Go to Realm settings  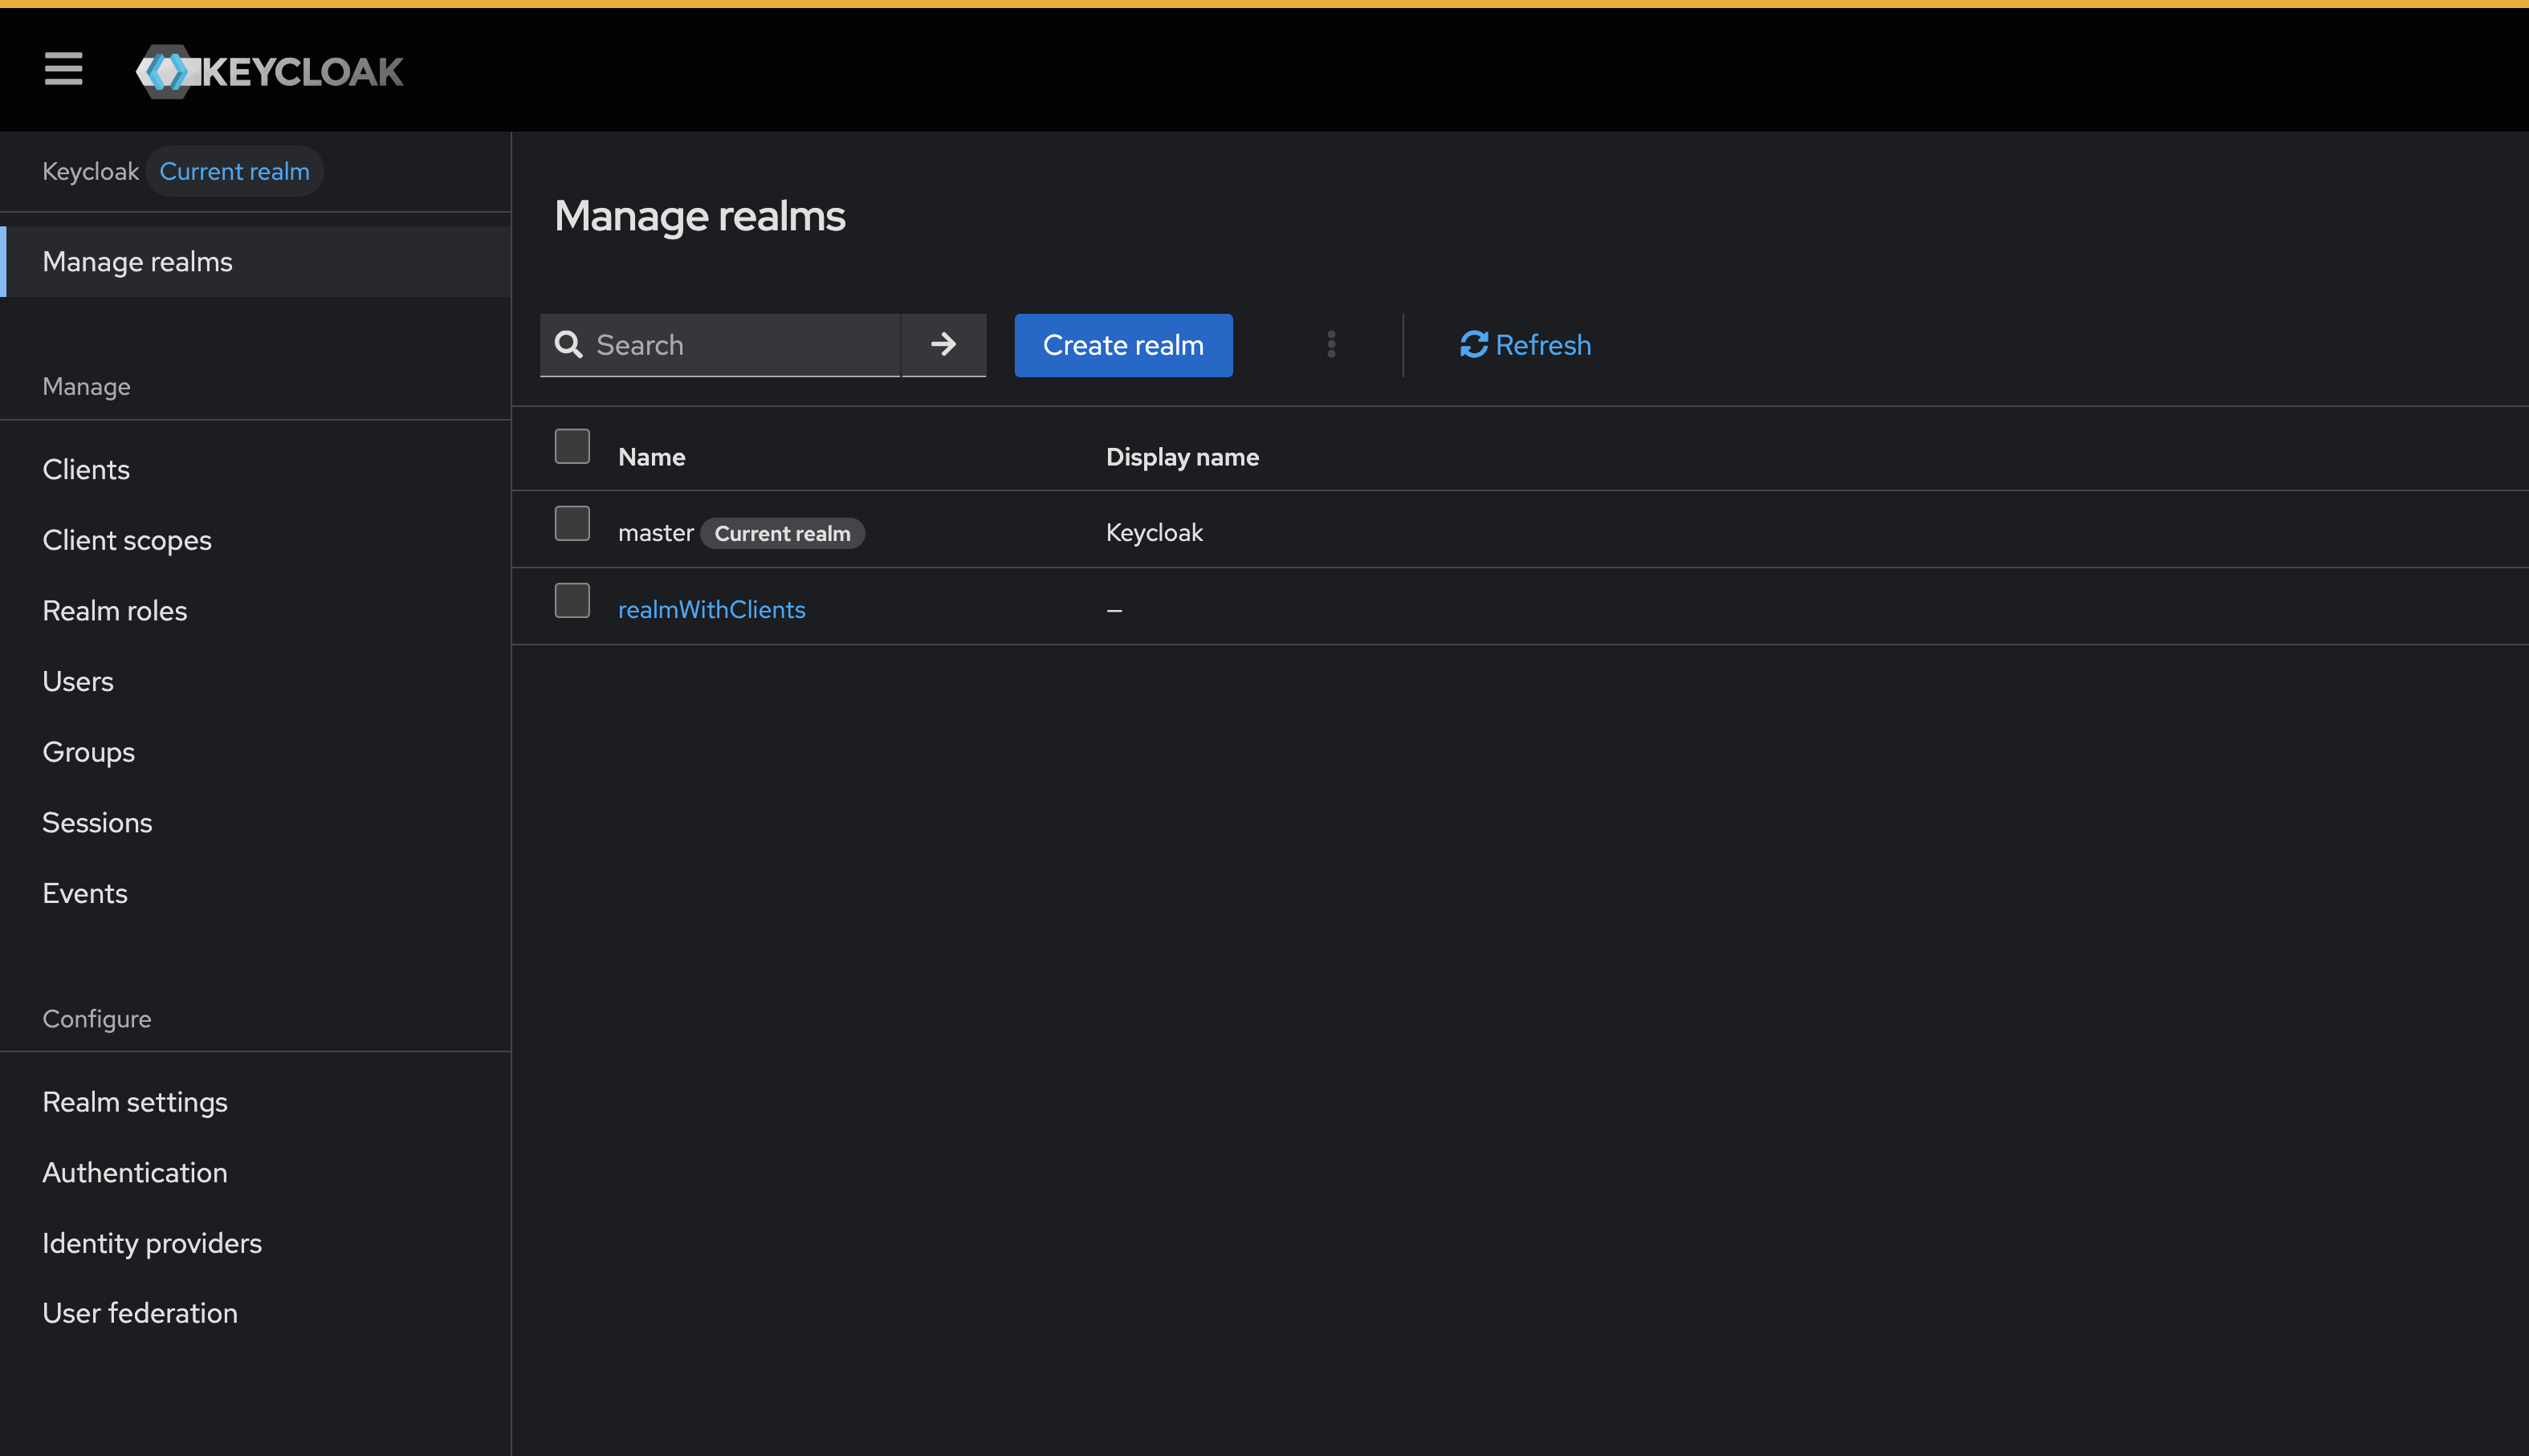click(135, 1101)
